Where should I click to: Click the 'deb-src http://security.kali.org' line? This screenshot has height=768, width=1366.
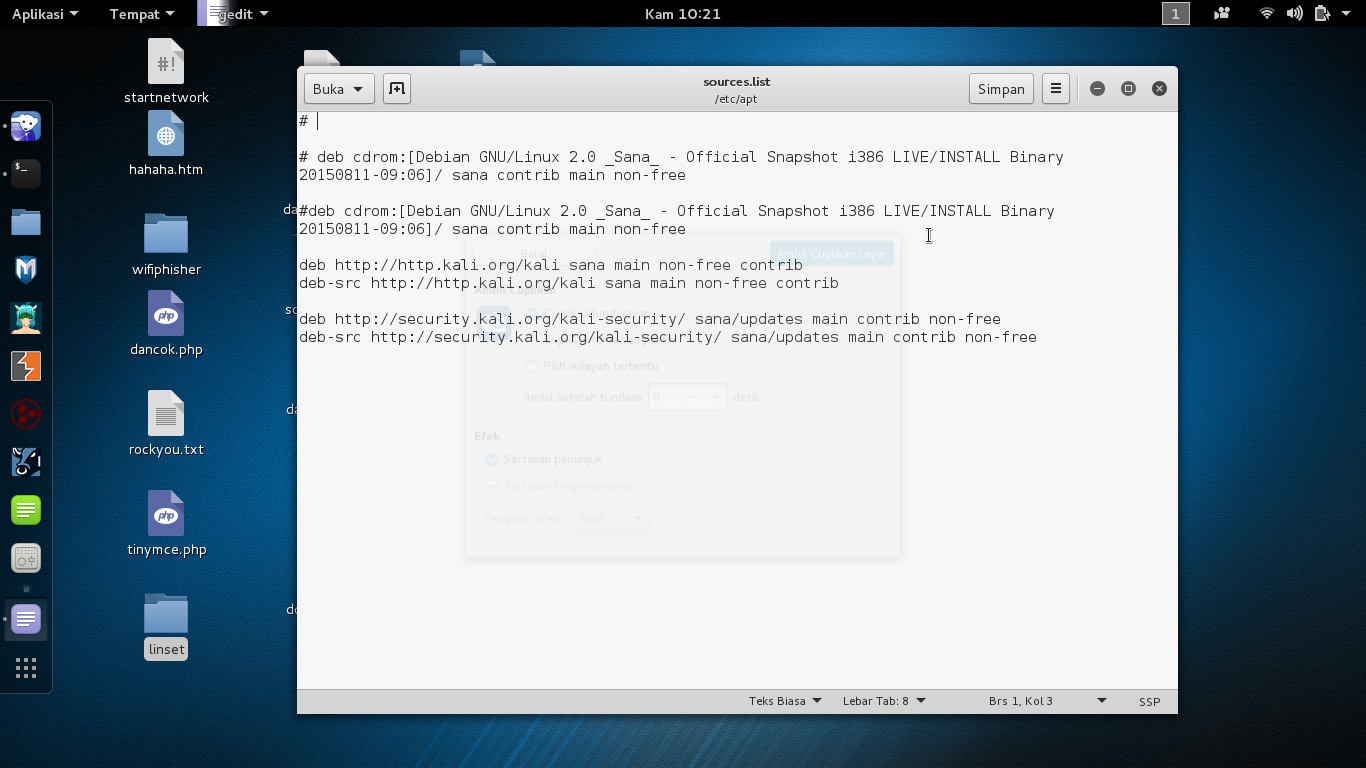tap(668, 337)
